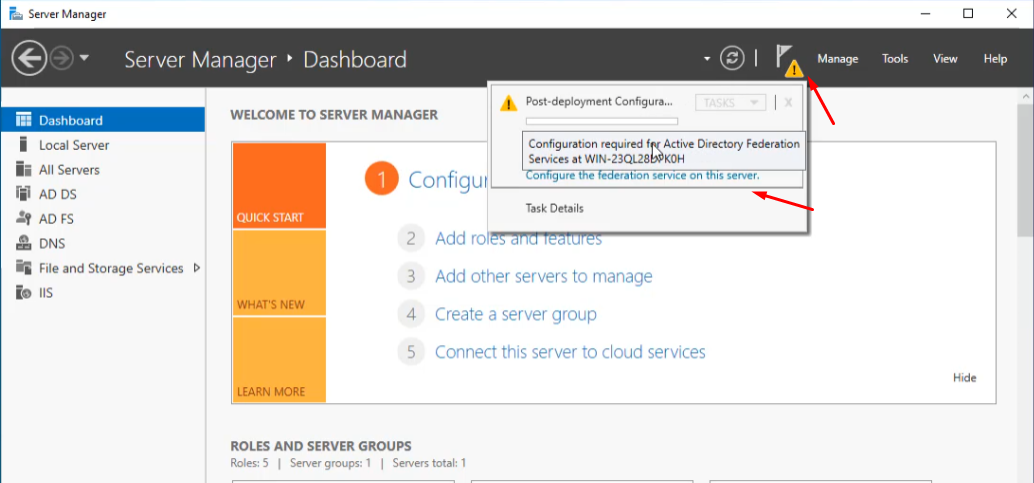Open File and Storage Services
Image resolution: width=1034 pixels, height=483 pixels.
(103, 268)
